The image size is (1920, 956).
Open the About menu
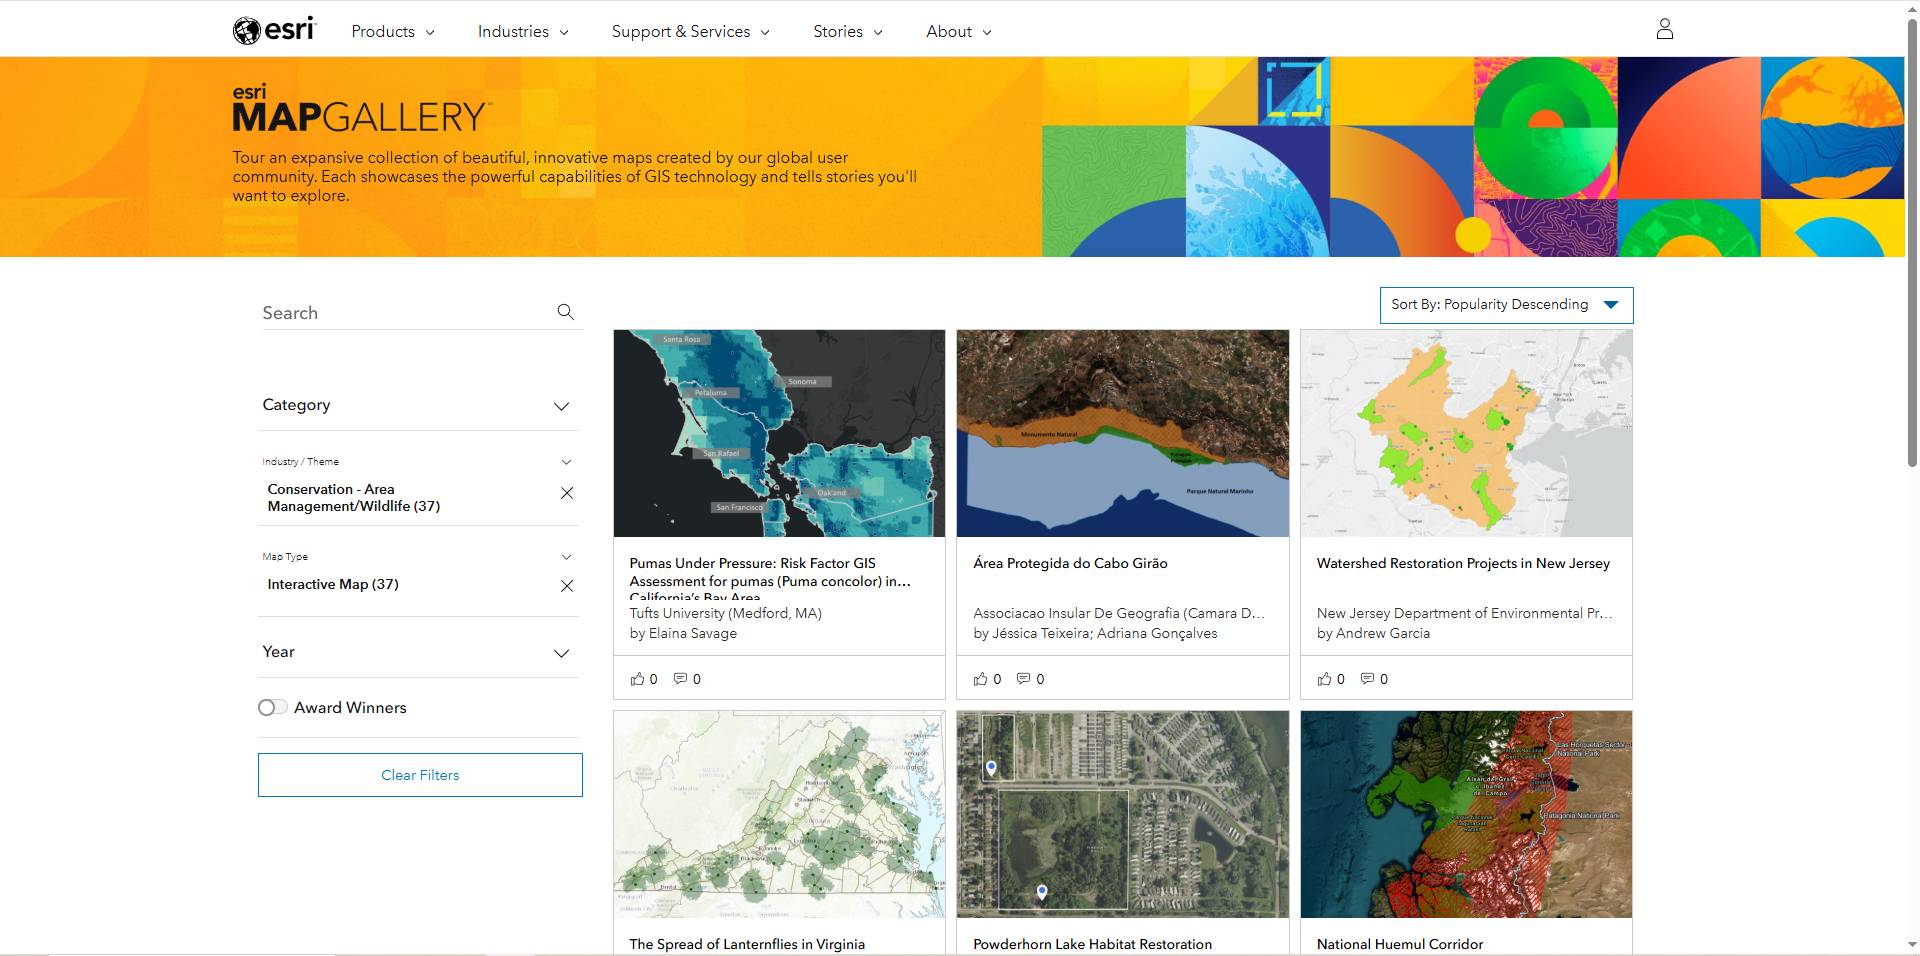[x=959, y=31]
